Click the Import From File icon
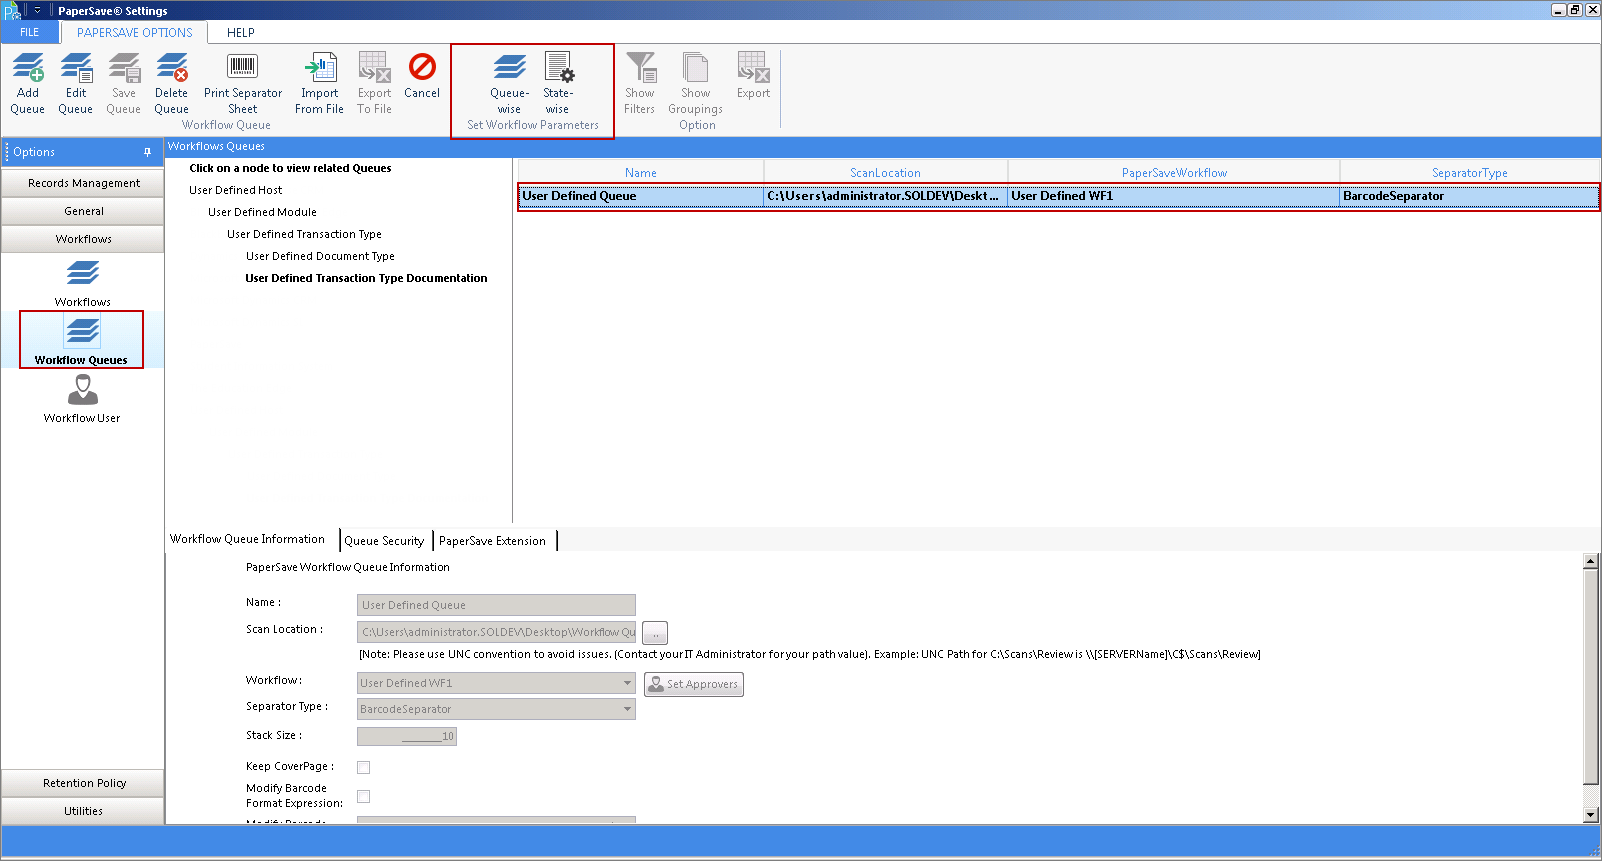 (320, 68)
